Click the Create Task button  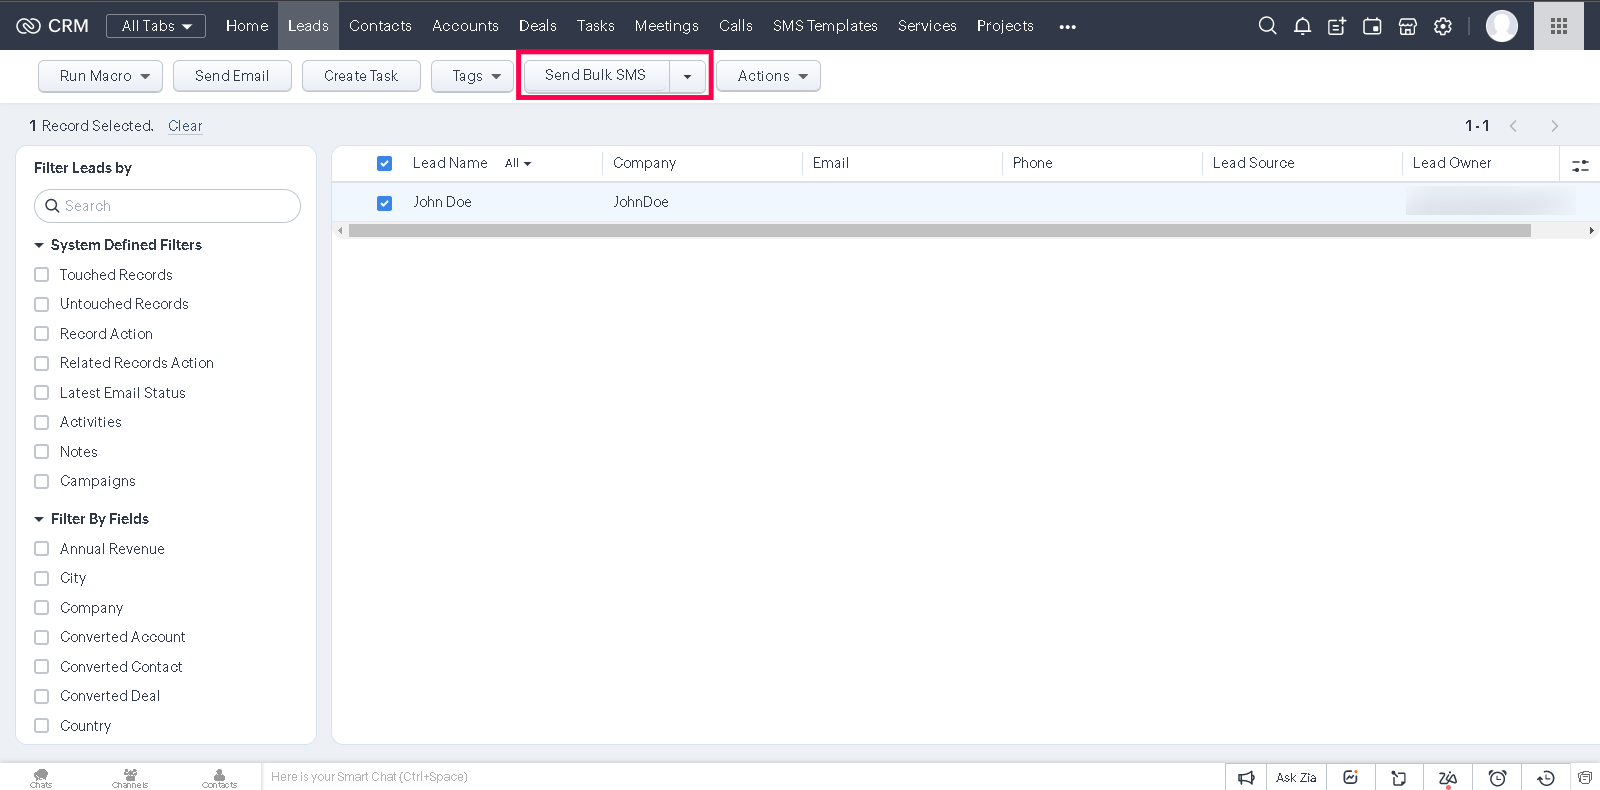(361, 76)
